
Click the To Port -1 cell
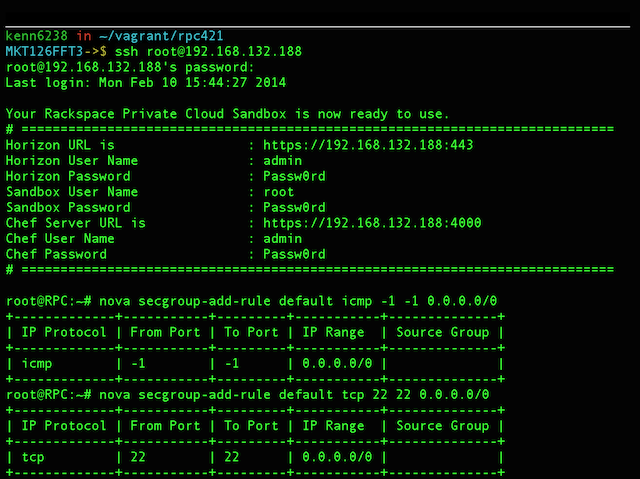[x=231, y=364]
